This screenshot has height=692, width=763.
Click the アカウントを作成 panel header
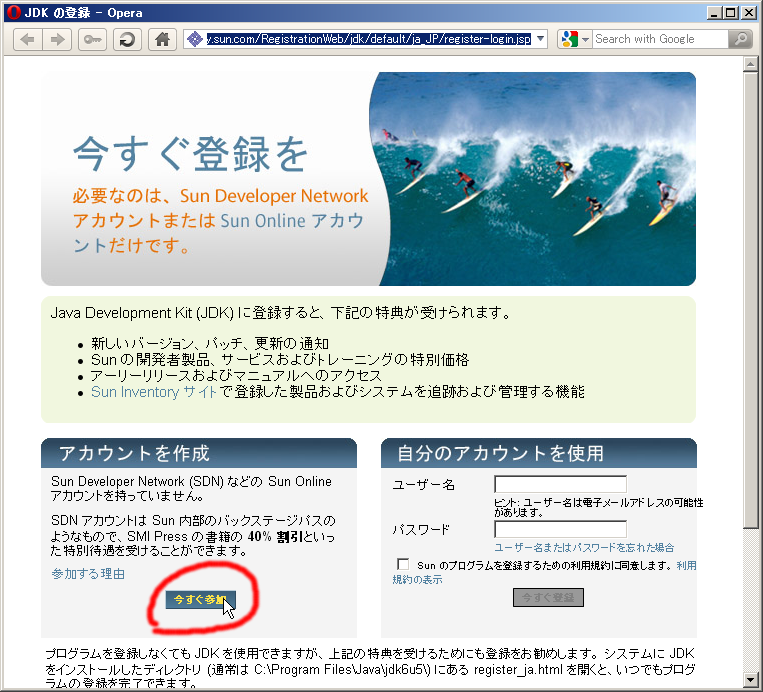click(x=199, y=453)
